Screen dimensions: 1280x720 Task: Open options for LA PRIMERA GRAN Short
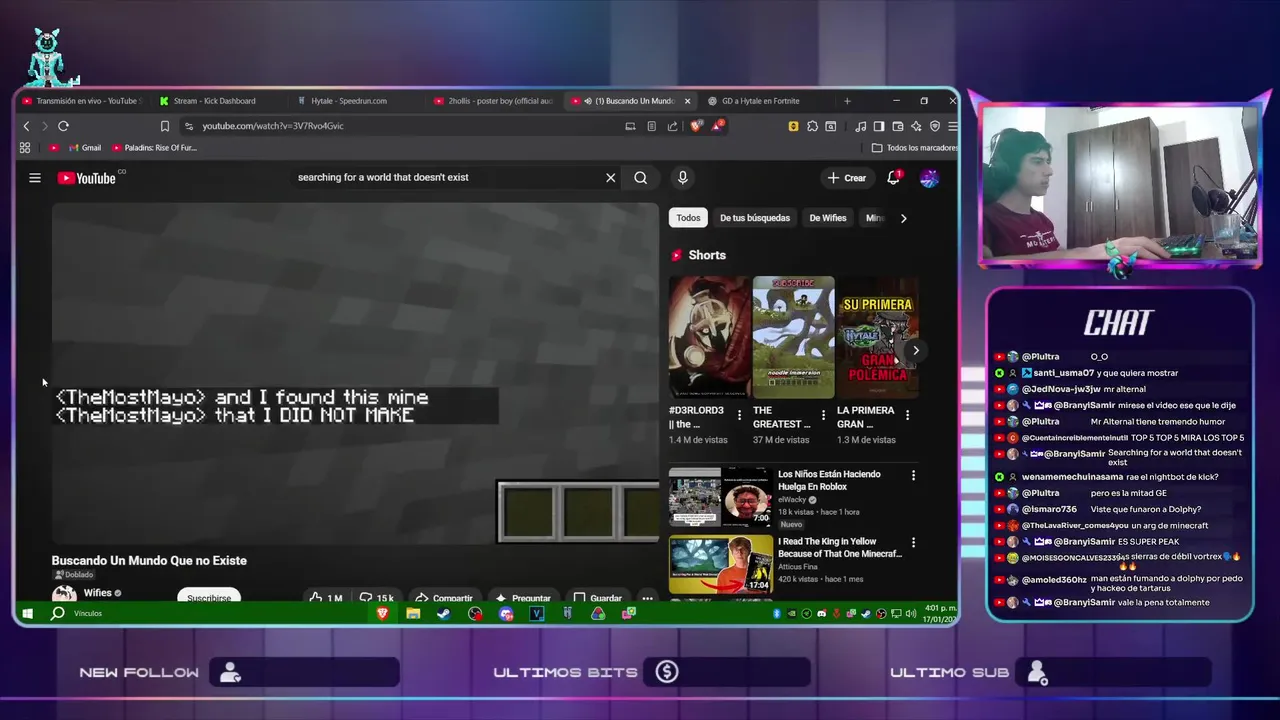click(908, 415)
